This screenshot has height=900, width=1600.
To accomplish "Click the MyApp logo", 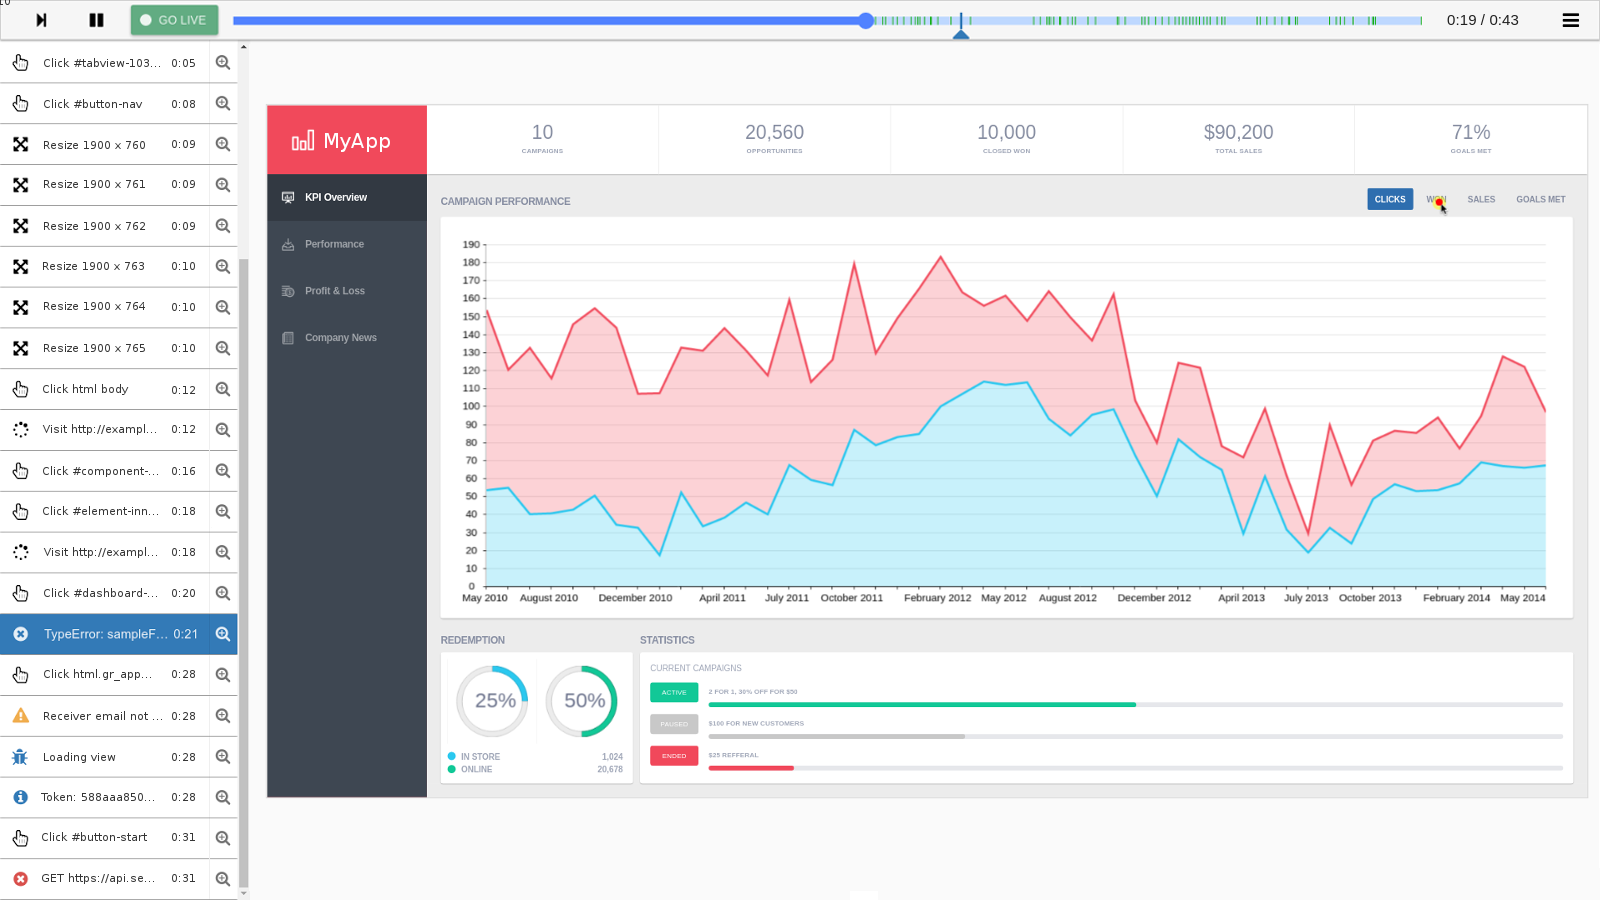I will (x=341, y=141).
